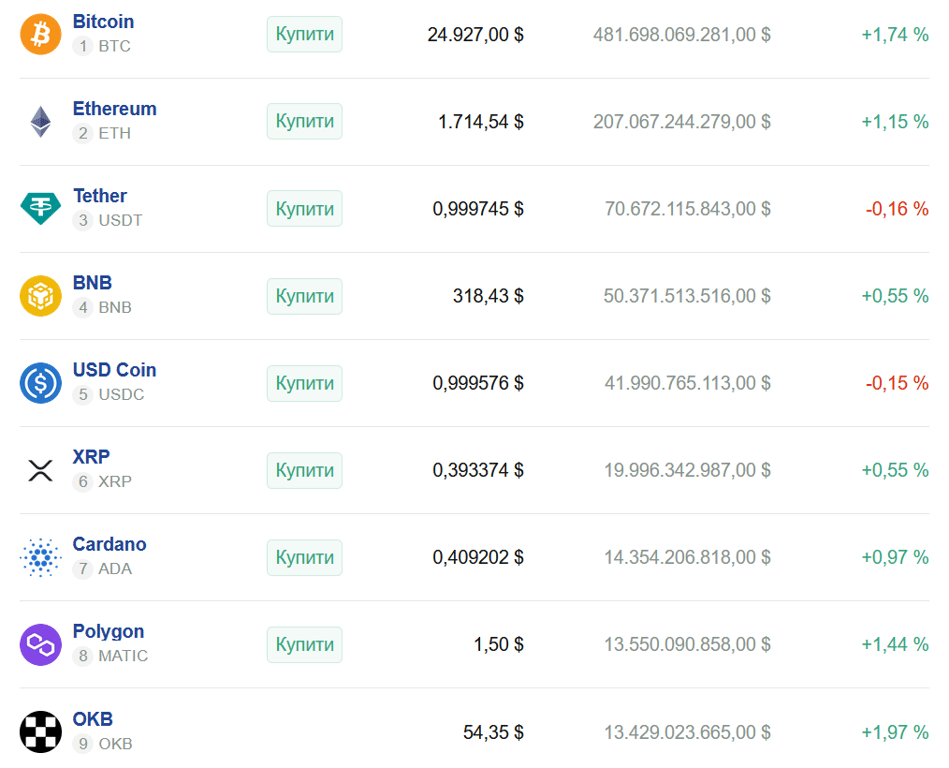Click the Cardano price 0,409202 $

pyautogui.click(x=478, y=557)
